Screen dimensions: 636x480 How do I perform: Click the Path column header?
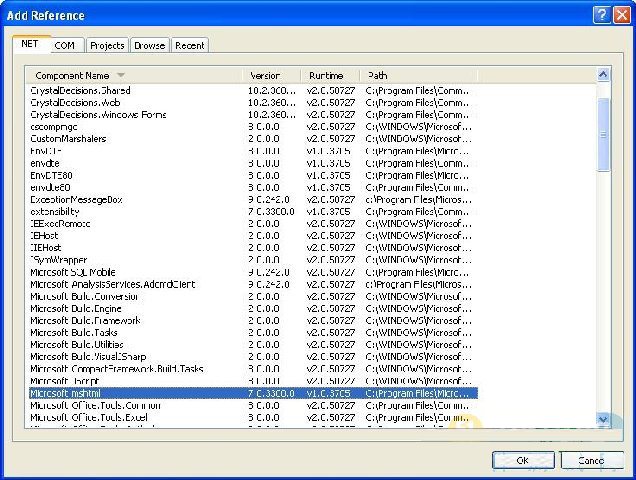click(x=378, y=75)
